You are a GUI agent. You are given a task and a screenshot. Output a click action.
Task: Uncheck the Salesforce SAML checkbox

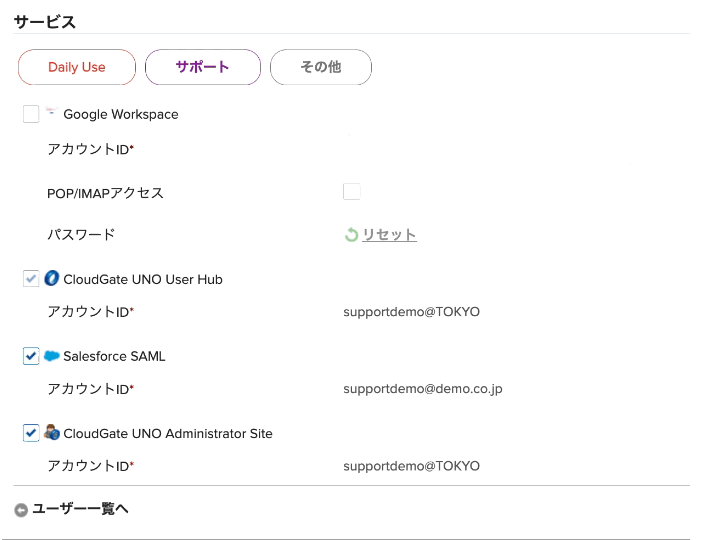pyautogui.click(x=31, y=356)
